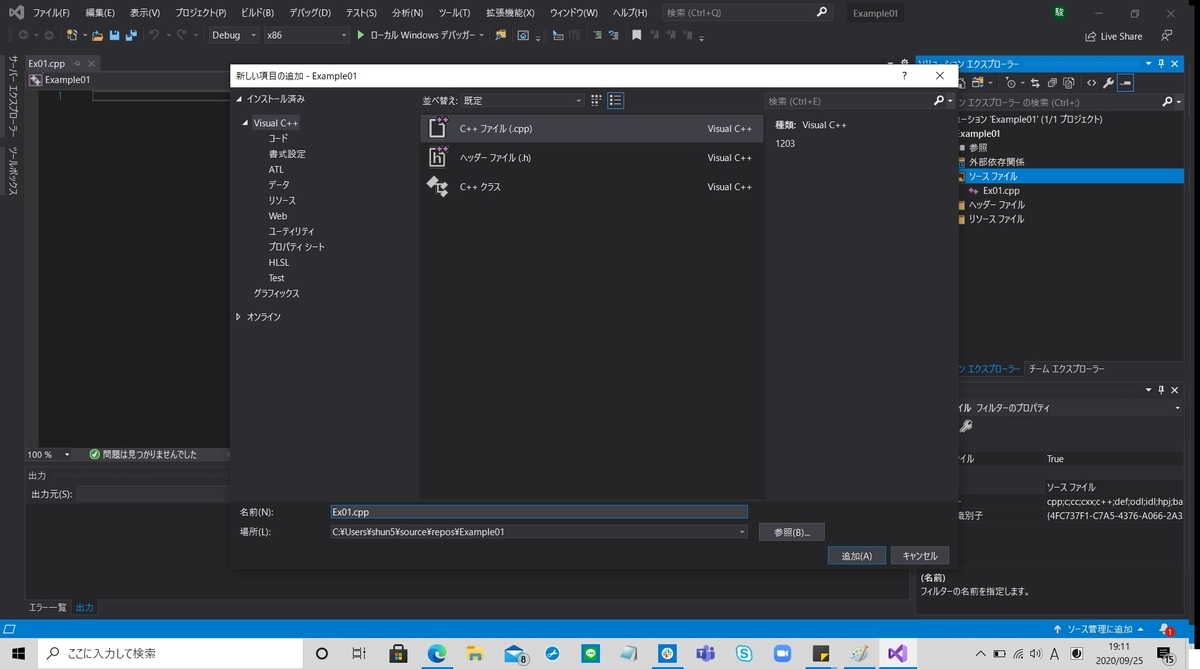1200x669 pixels.
Task: Open the x86 platform dropdown
Action: point(306,35)
